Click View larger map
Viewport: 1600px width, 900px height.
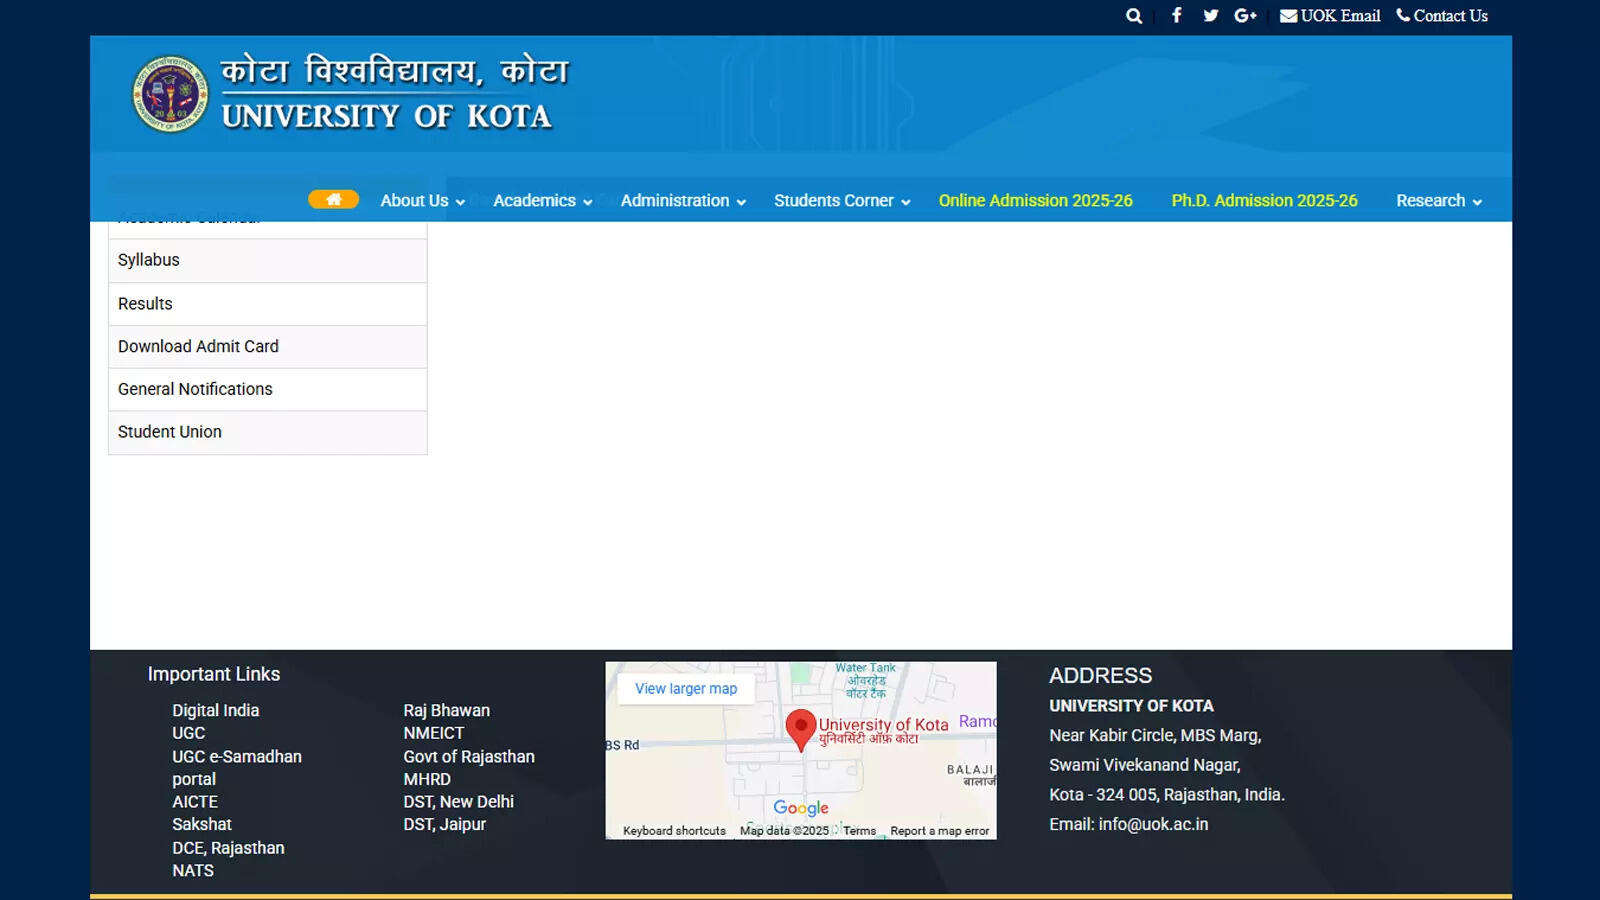pos(686,689)
